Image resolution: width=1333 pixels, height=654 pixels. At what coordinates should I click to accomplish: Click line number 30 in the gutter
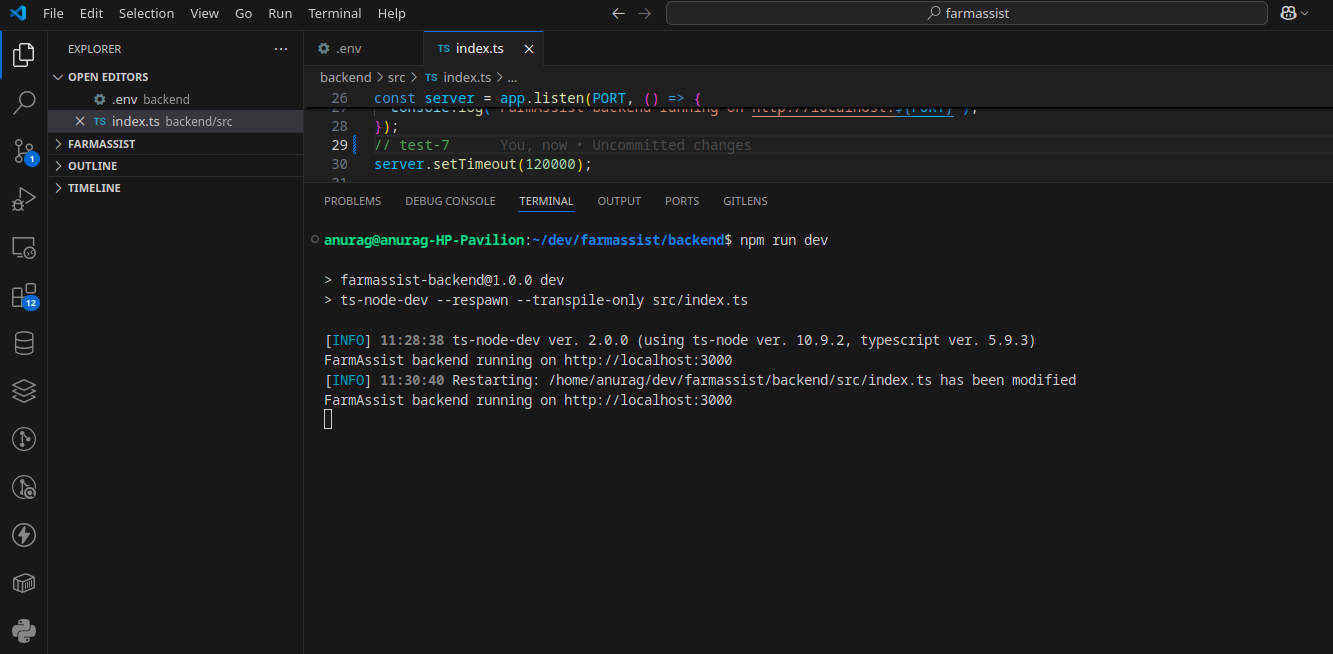[x=339, y=164]
